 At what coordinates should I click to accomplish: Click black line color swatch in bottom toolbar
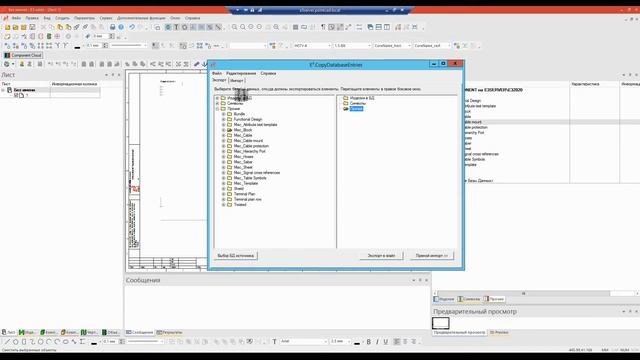point(94,342)
